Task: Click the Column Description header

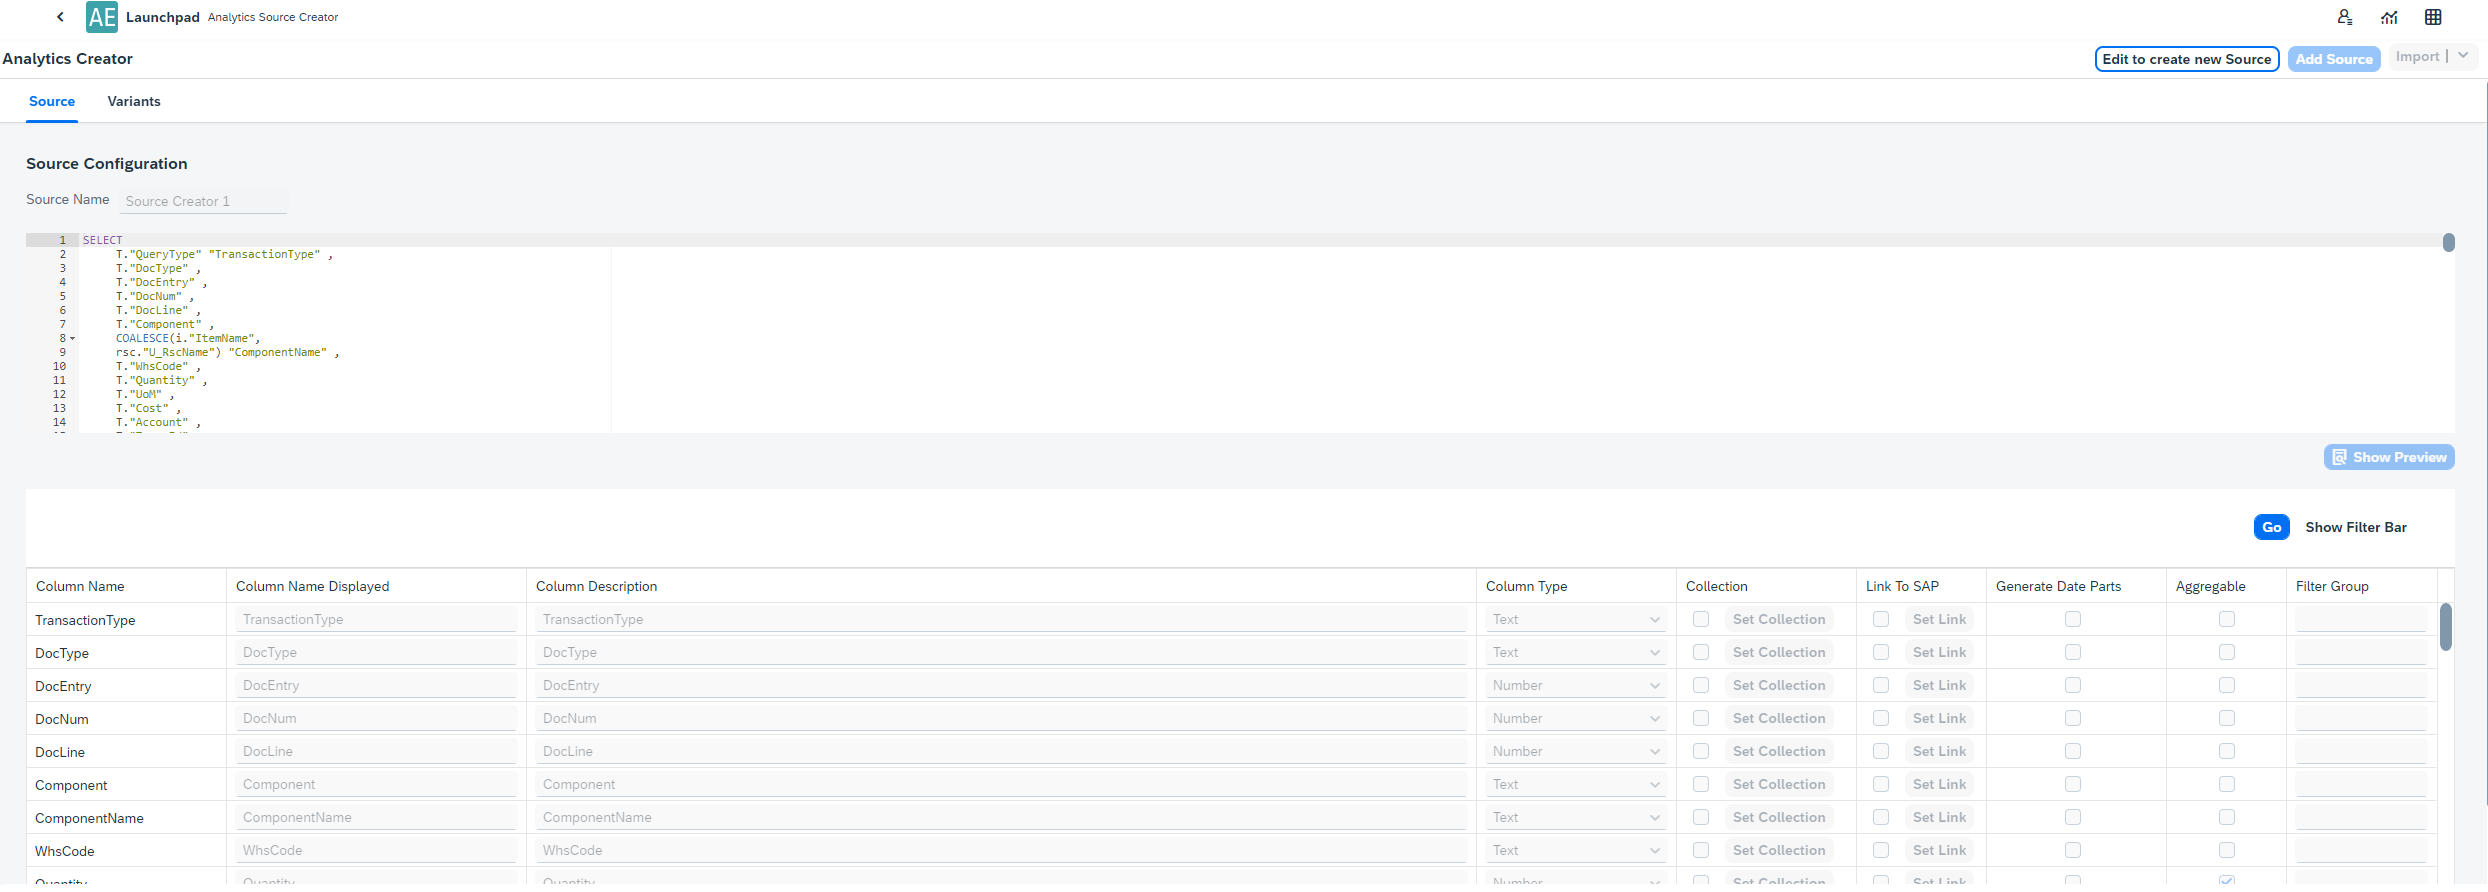Action: pyautogui.click(x=596, y=587)
